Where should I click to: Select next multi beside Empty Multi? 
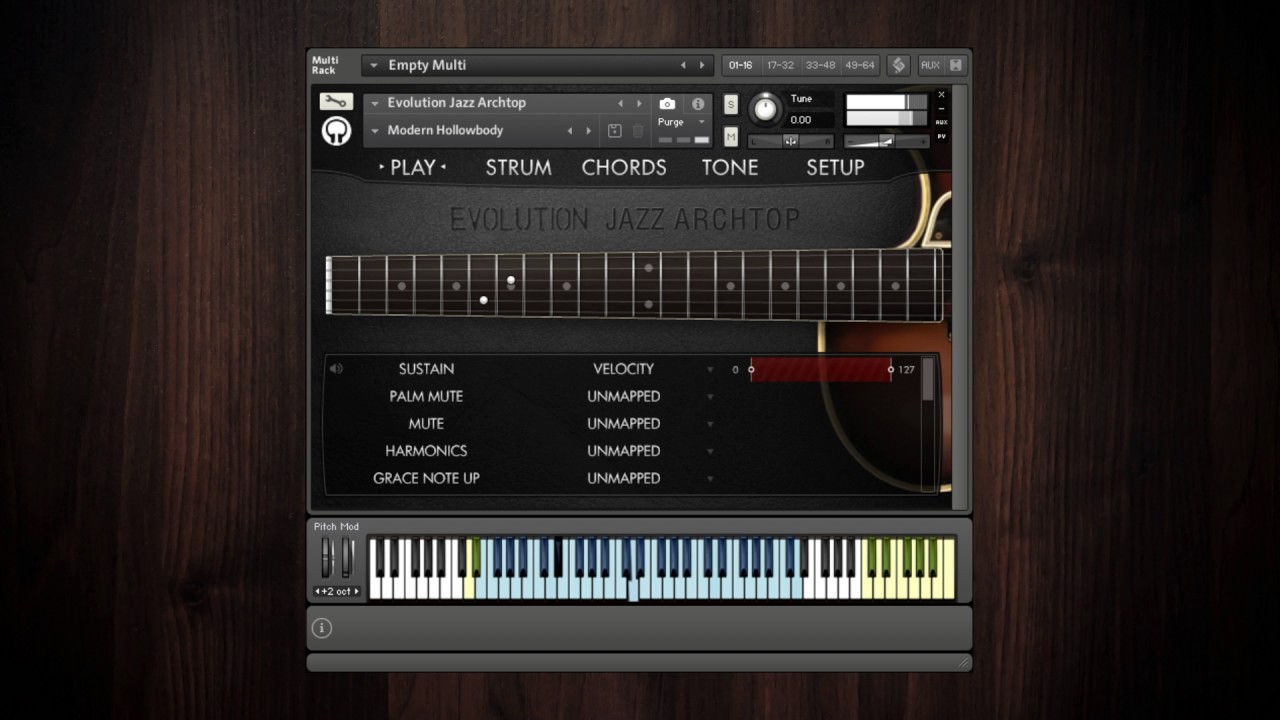click(701, 65)
